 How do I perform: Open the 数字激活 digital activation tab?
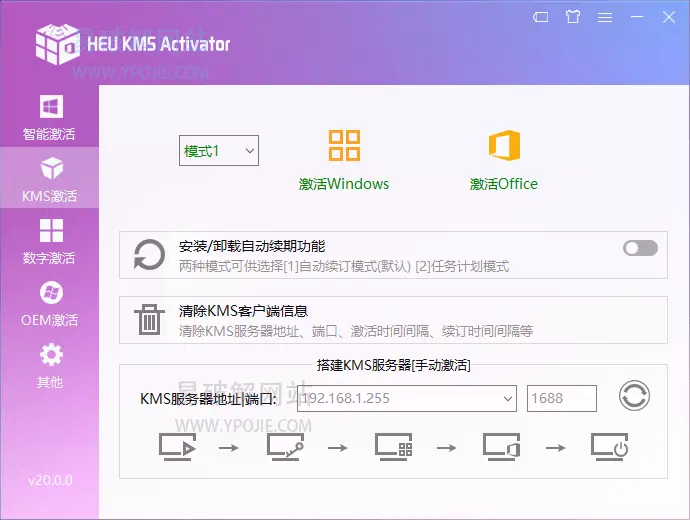(x=49, y=241)
